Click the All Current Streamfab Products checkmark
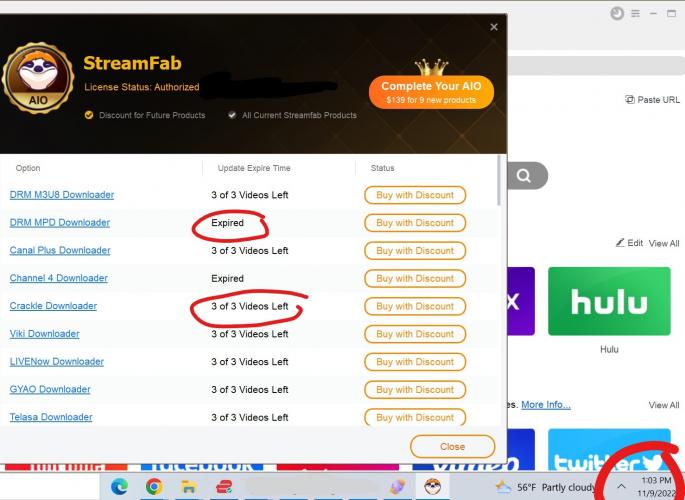 coord(232,115)
